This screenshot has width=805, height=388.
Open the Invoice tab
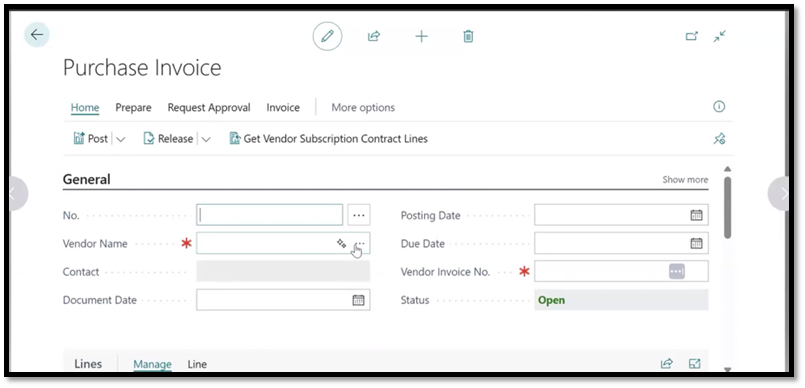283,107
